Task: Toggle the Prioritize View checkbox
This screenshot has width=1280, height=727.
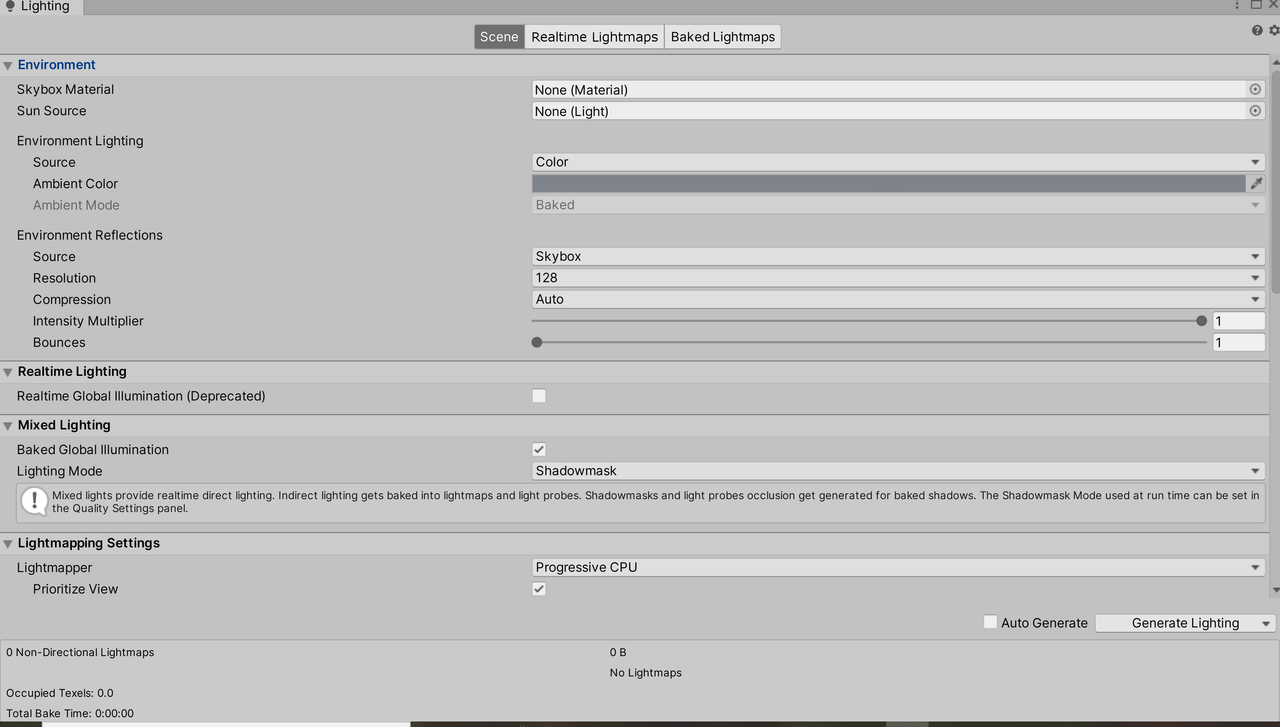Action: pyautogui.click(x=539, y=589)
